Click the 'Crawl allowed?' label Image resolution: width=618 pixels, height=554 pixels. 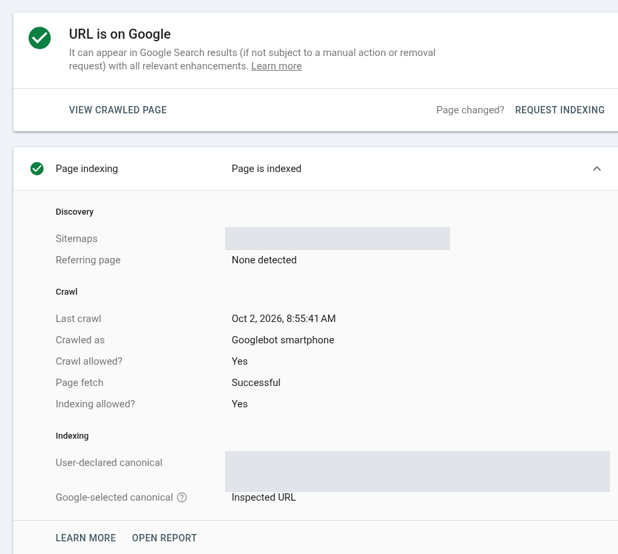pos(89,361)
